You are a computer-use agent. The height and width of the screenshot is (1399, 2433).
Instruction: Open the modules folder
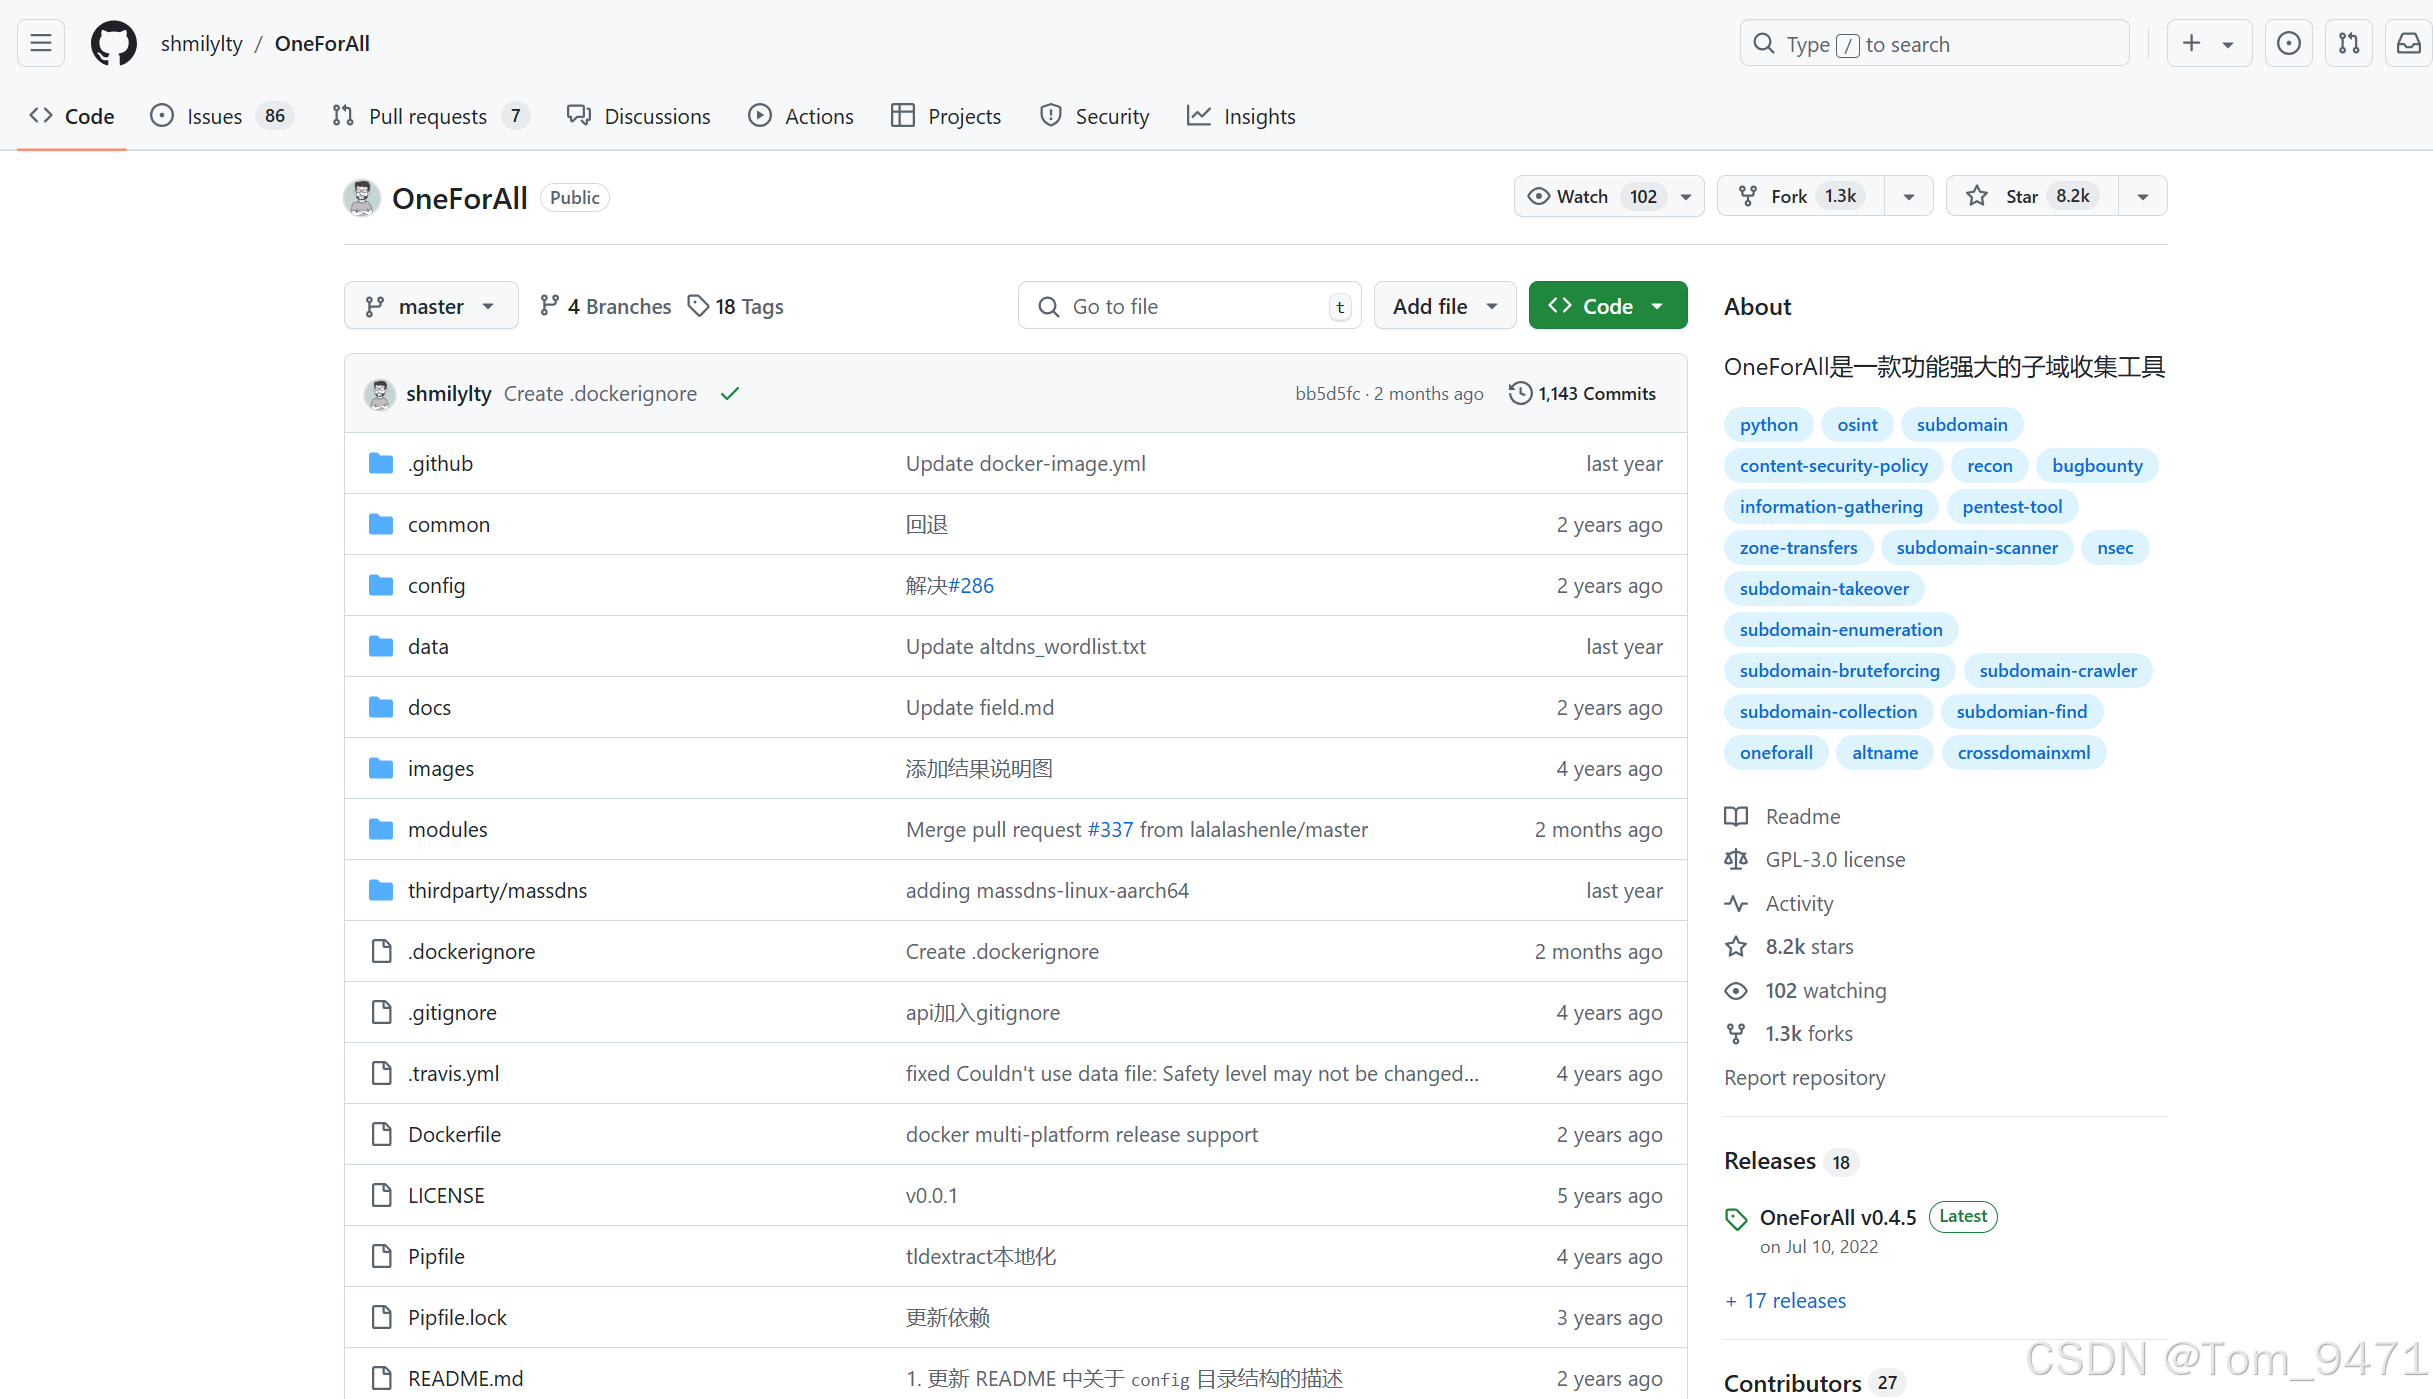[x=447, y=829]
